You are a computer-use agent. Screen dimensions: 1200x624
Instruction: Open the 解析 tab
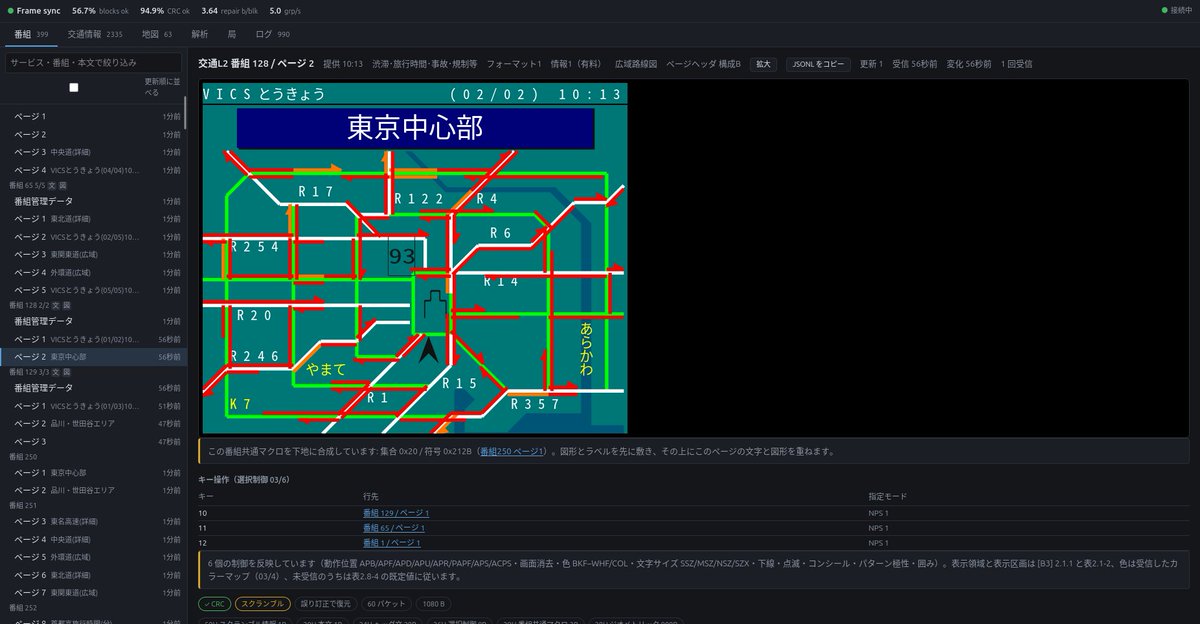[200, 34]
